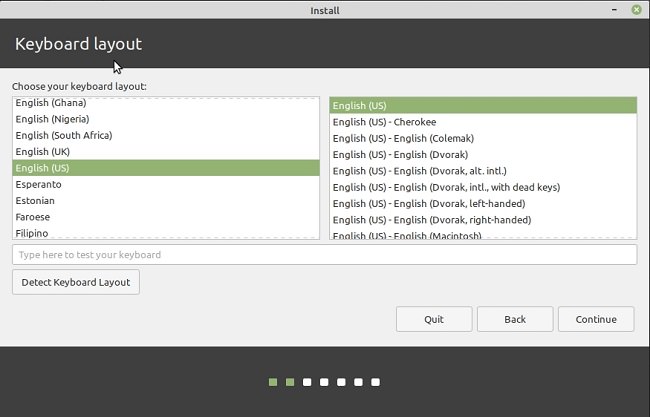Select English (Ghana) in the layout list
The image size is (650, 417).
point(166,103)
